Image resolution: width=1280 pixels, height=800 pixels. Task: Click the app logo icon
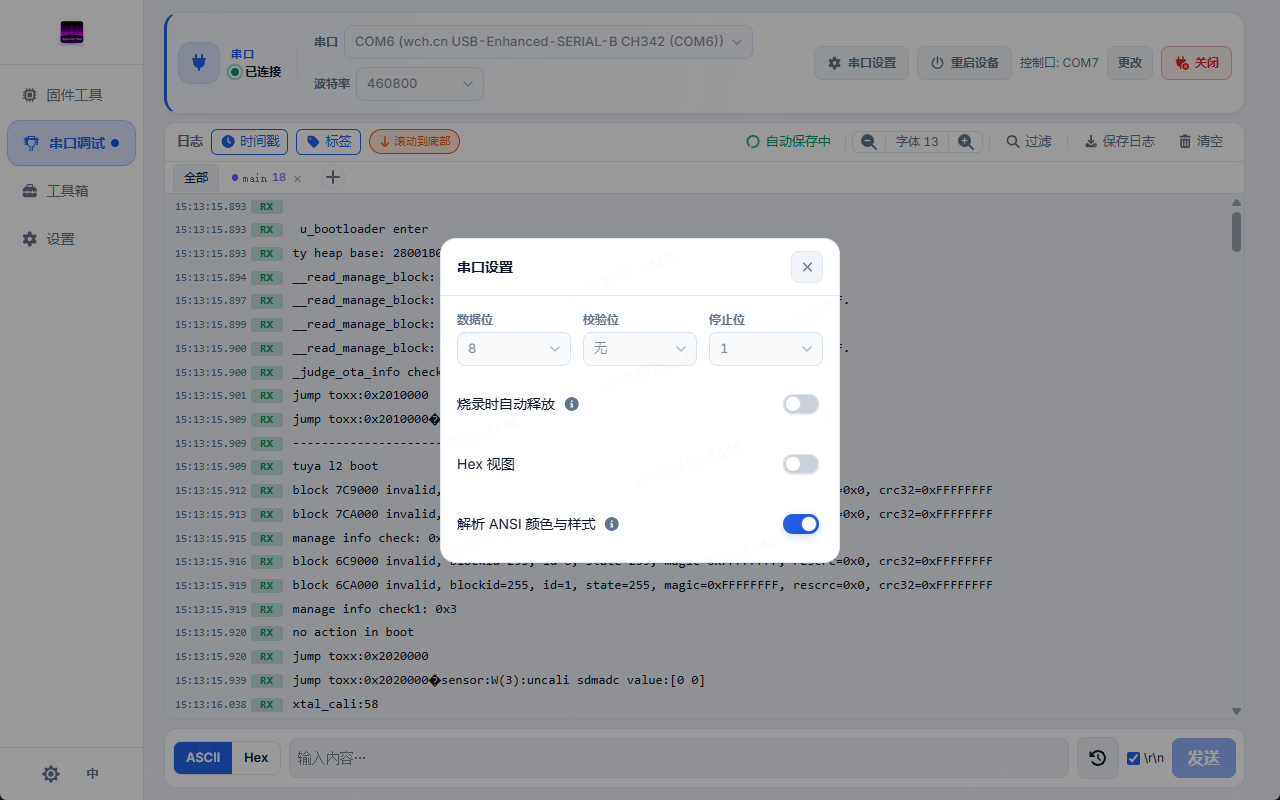[72, 33]
